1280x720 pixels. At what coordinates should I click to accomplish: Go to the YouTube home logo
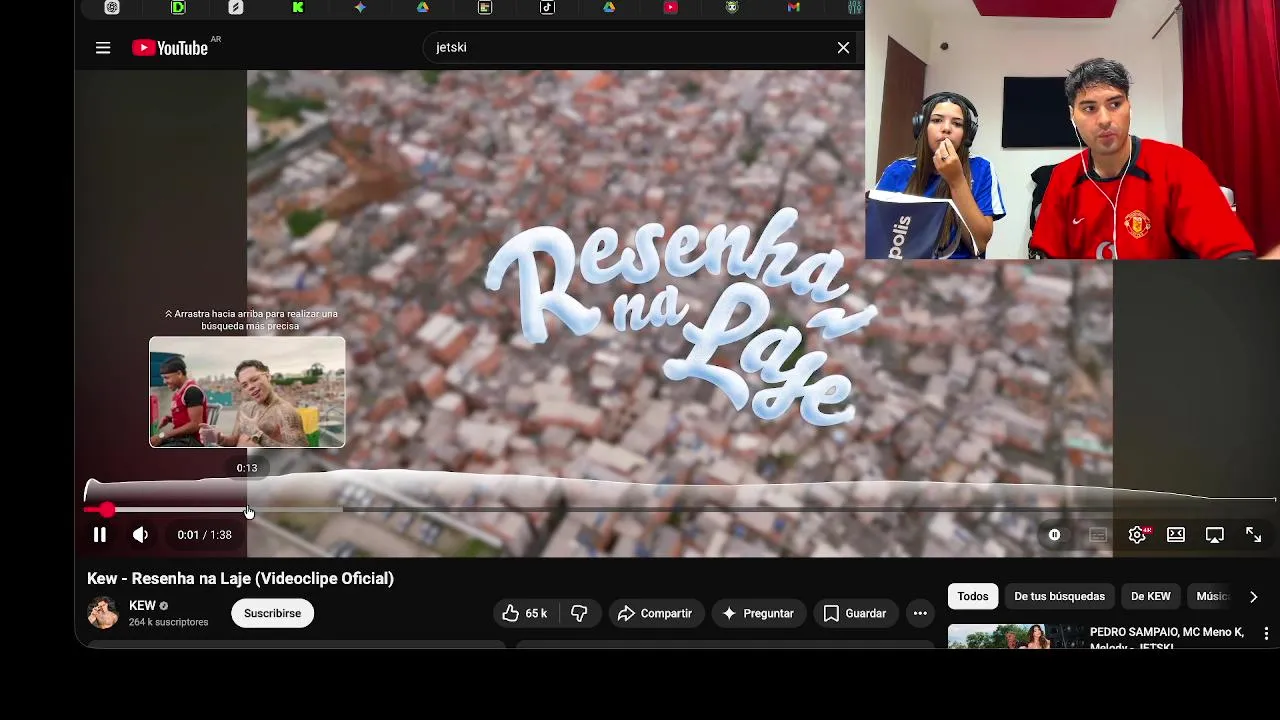[170, 48]
